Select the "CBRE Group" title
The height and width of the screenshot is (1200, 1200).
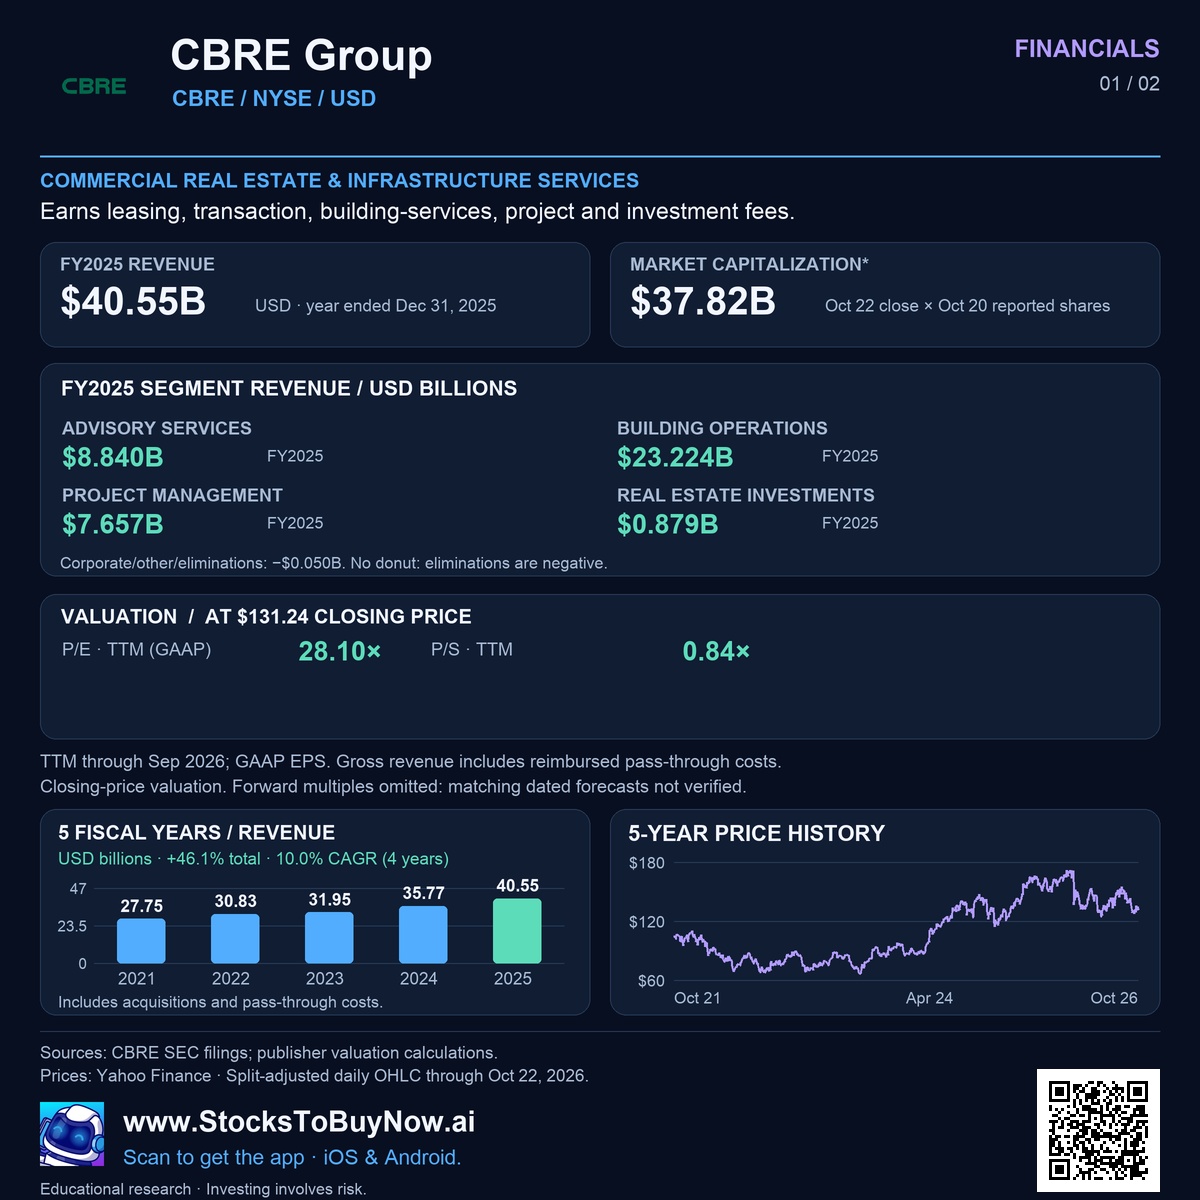(x=301, y=55)
